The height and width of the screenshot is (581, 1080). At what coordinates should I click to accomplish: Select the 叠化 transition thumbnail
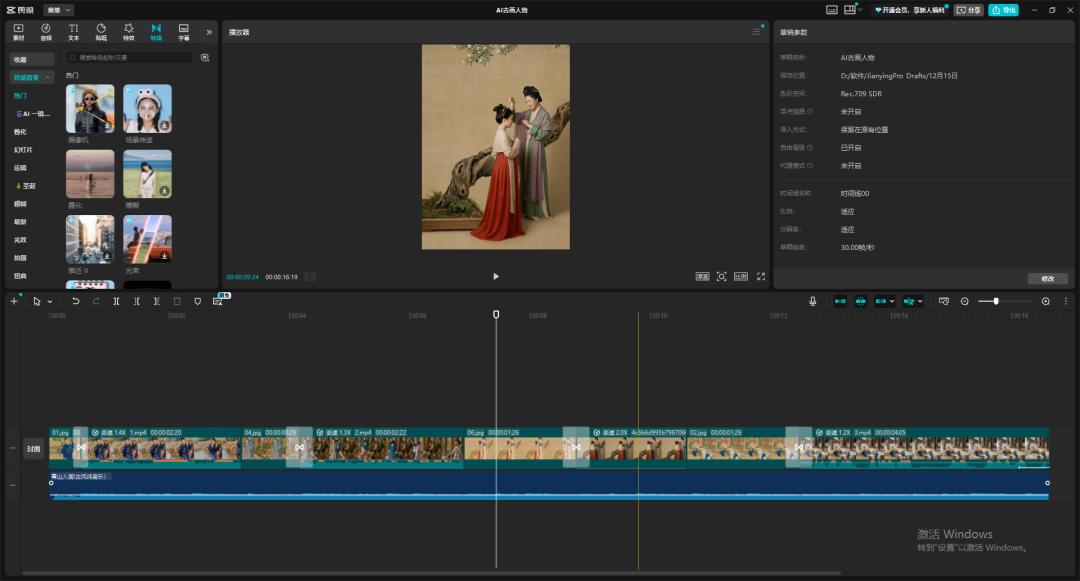point(90,175)
